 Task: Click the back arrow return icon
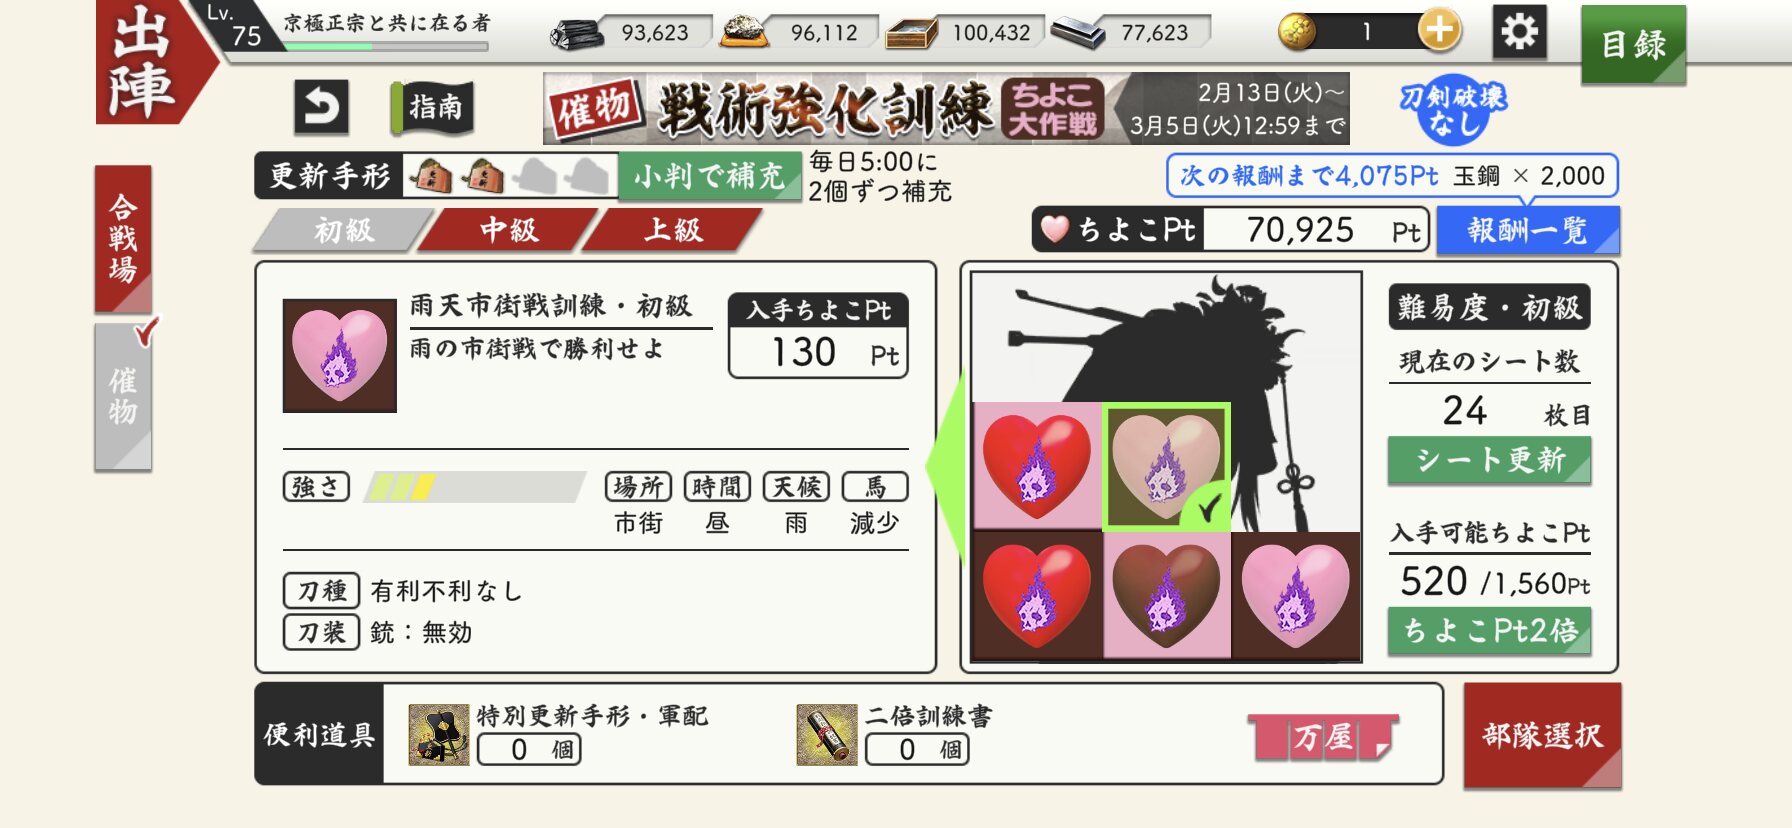coord(321,107)
